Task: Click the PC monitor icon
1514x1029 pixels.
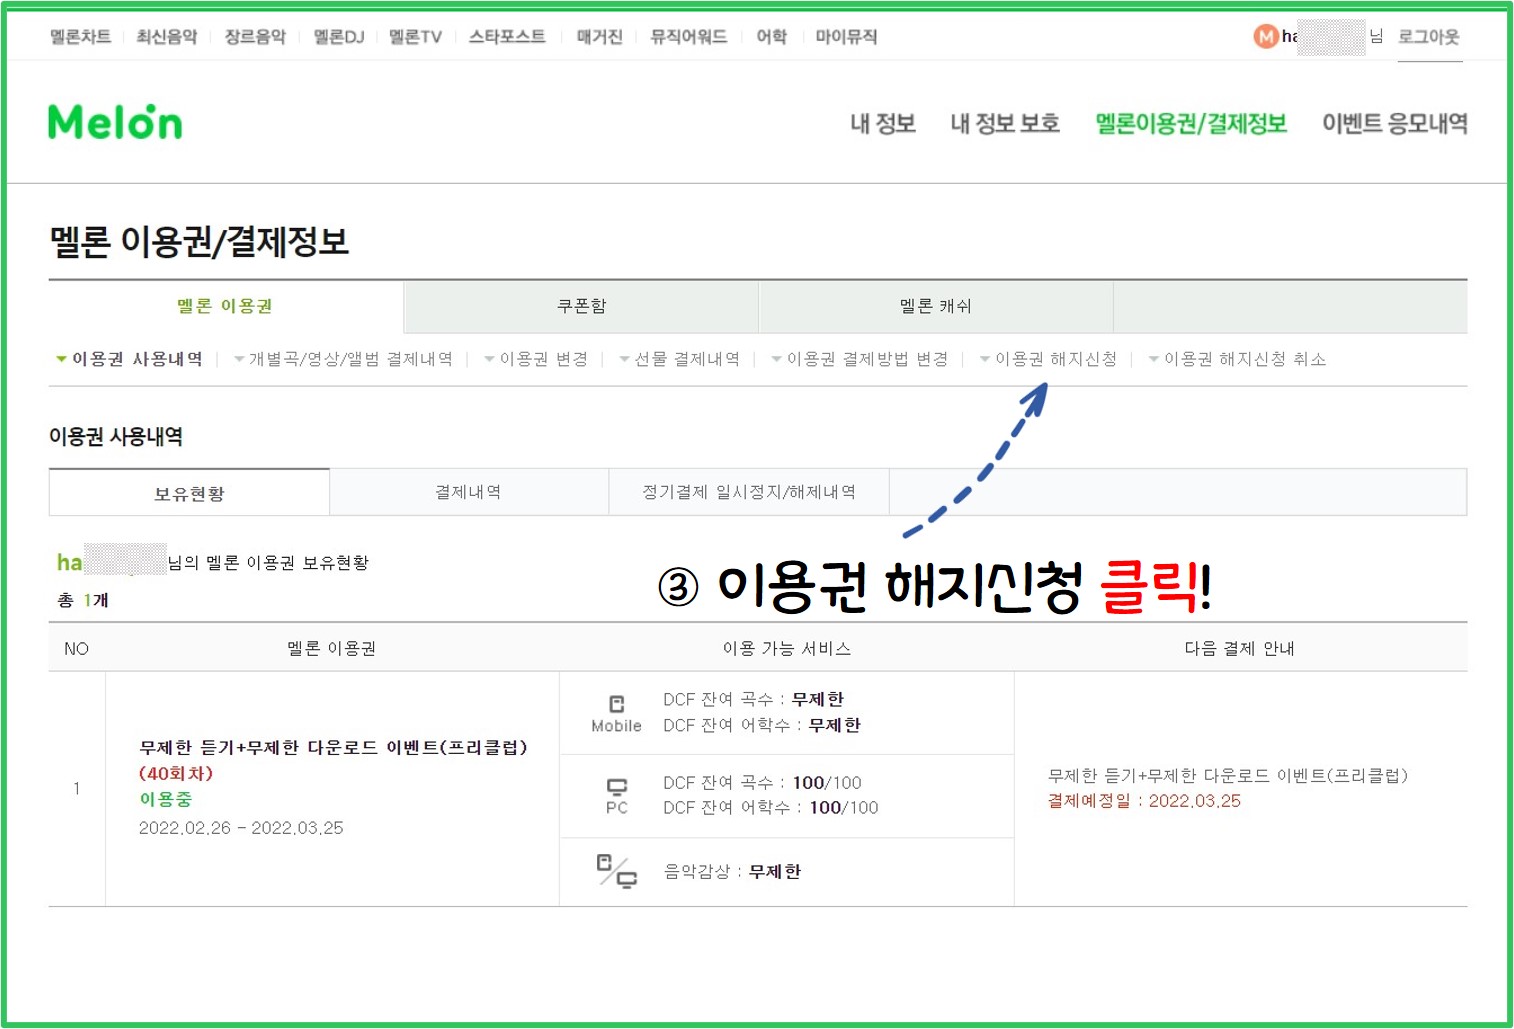Action: (x=617, y=787)
